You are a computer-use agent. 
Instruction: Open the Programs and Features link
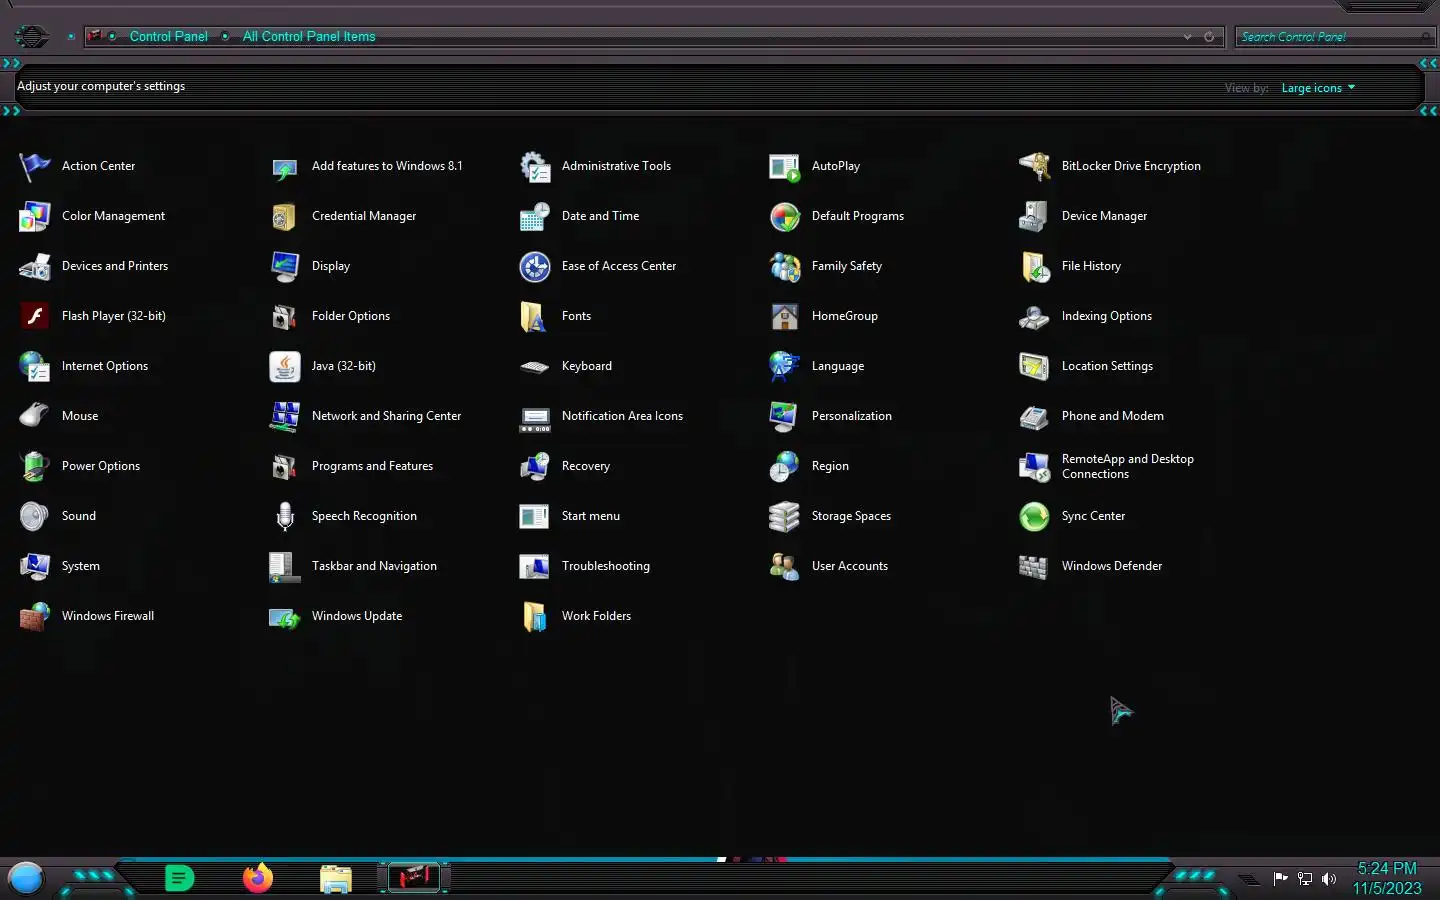coord(372,466)
